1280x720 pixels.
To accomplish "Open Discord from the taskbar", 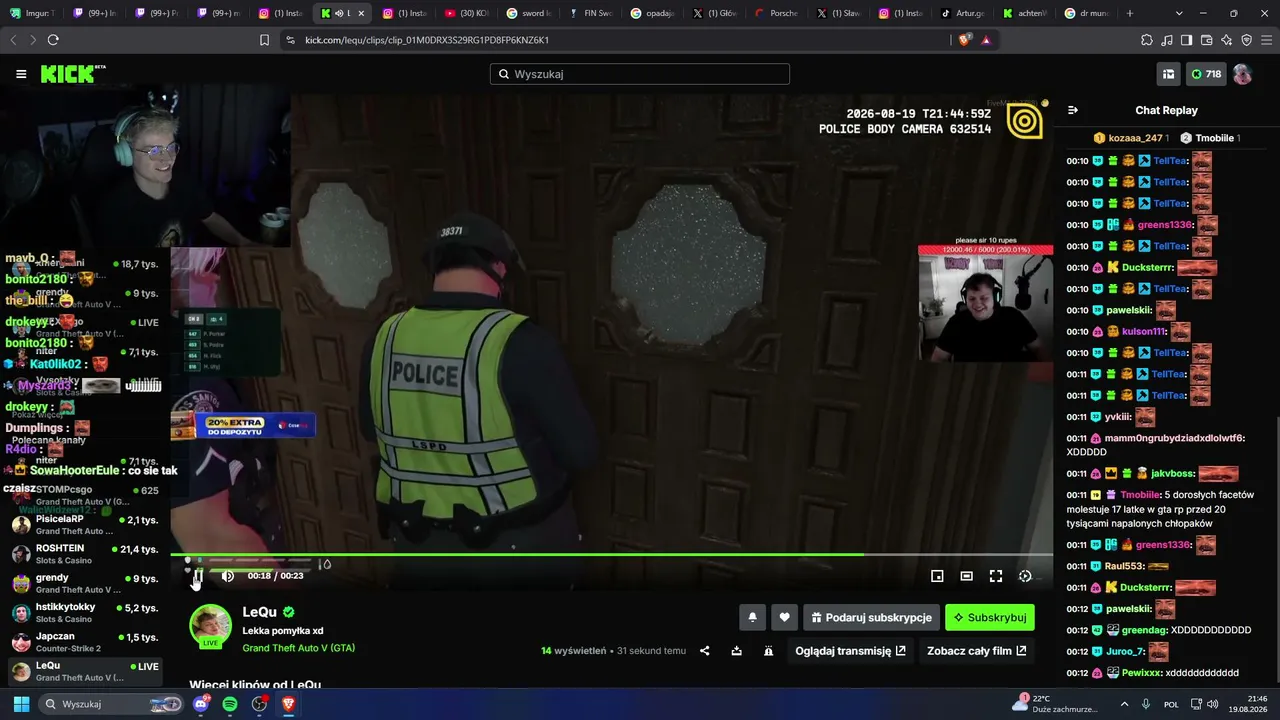I will pyautogui.click(x=201, y=704).
